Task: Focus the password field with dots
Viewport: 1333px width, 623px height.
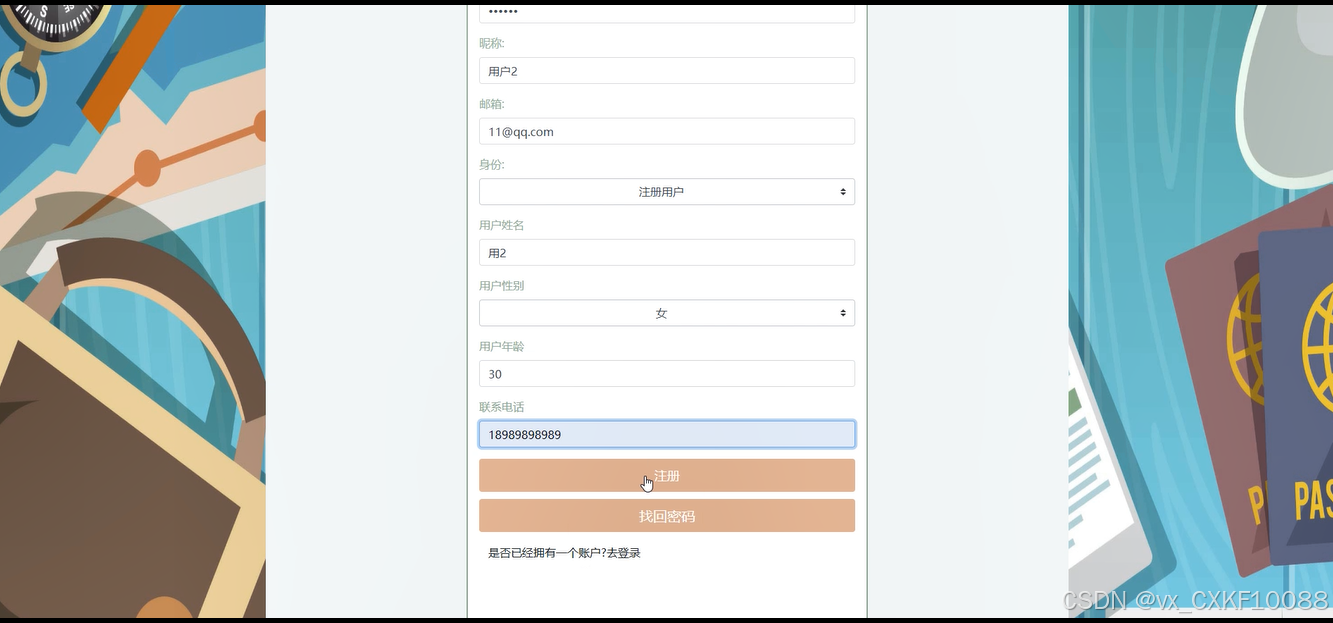Action: pyautogui.click(x=667, y=13)
